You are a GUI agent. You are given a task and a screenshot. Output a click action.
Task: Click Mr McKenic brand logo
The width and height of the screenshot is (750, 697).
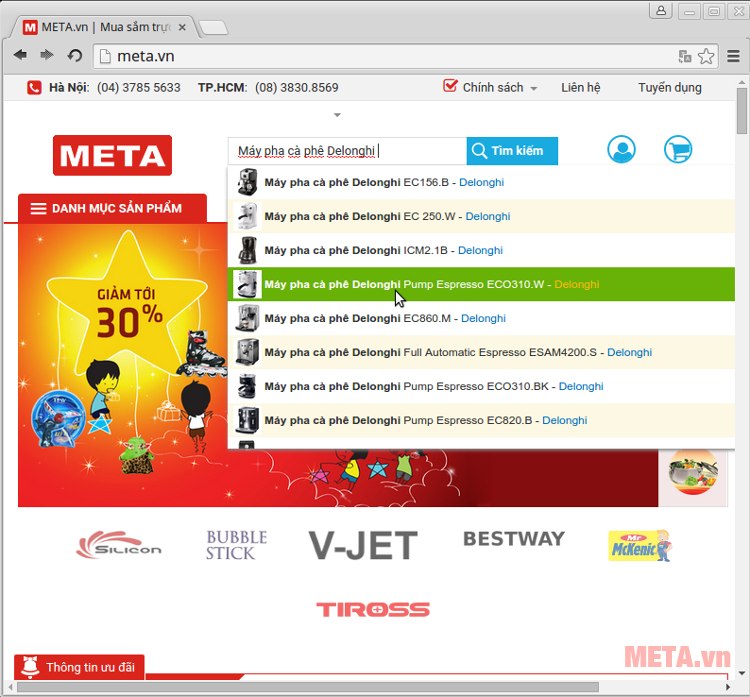point(640,545)
